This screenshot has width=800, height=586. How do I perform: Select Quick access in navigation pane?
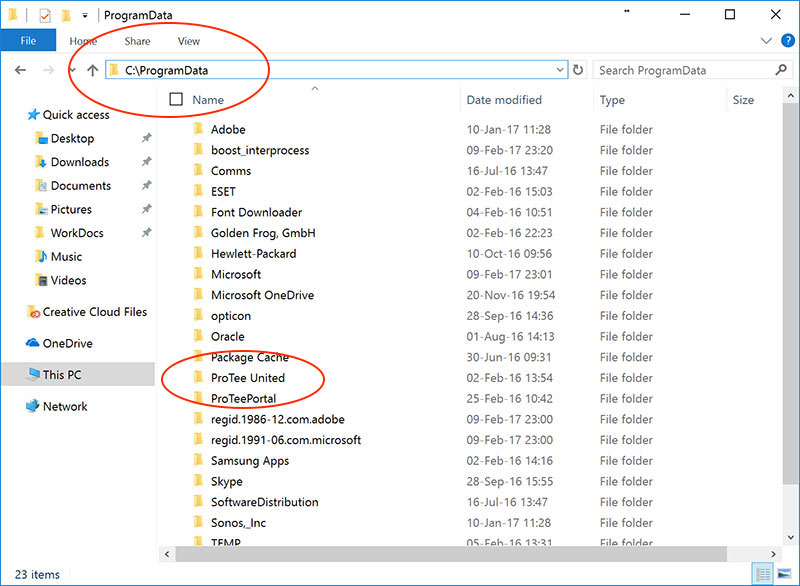[76, 115]
